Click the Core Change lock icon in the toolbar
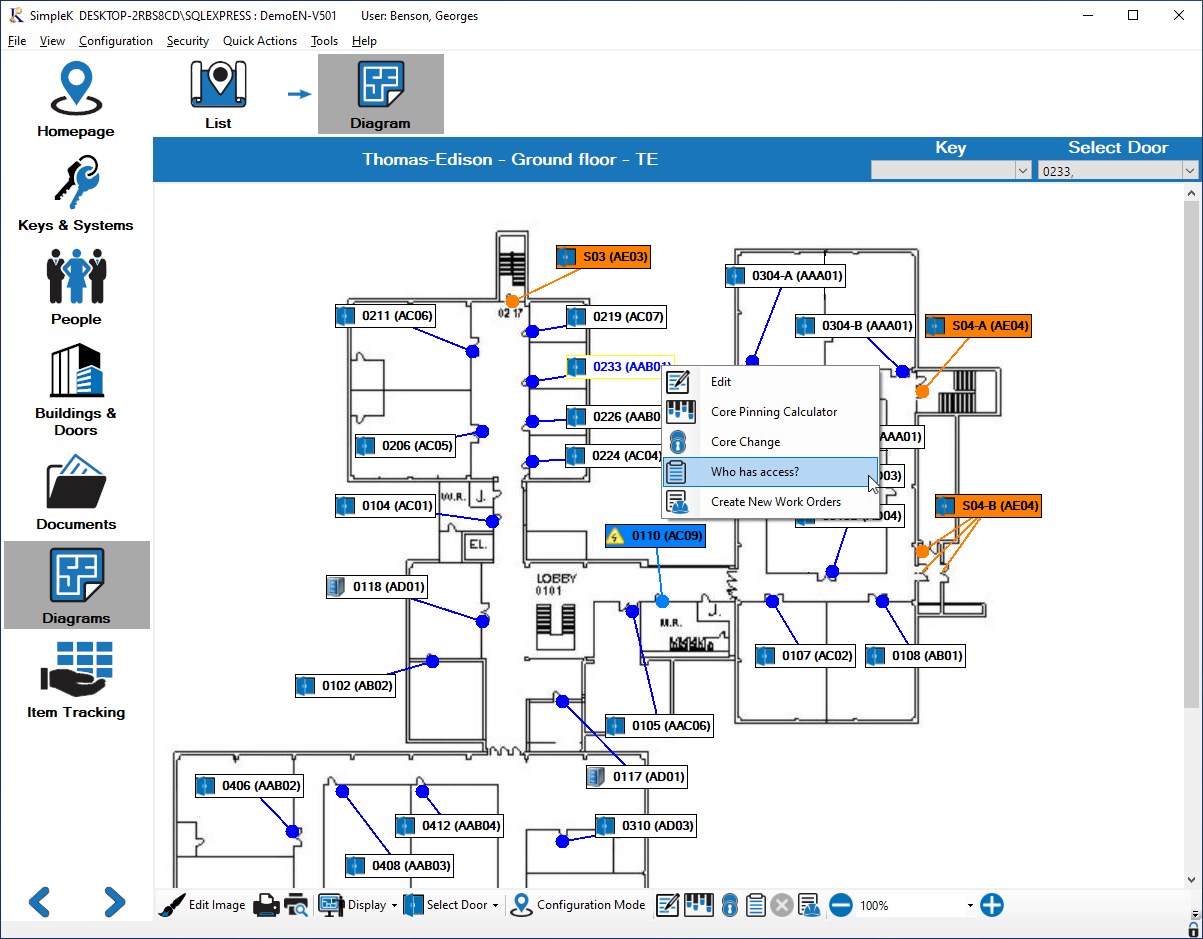 730,905
